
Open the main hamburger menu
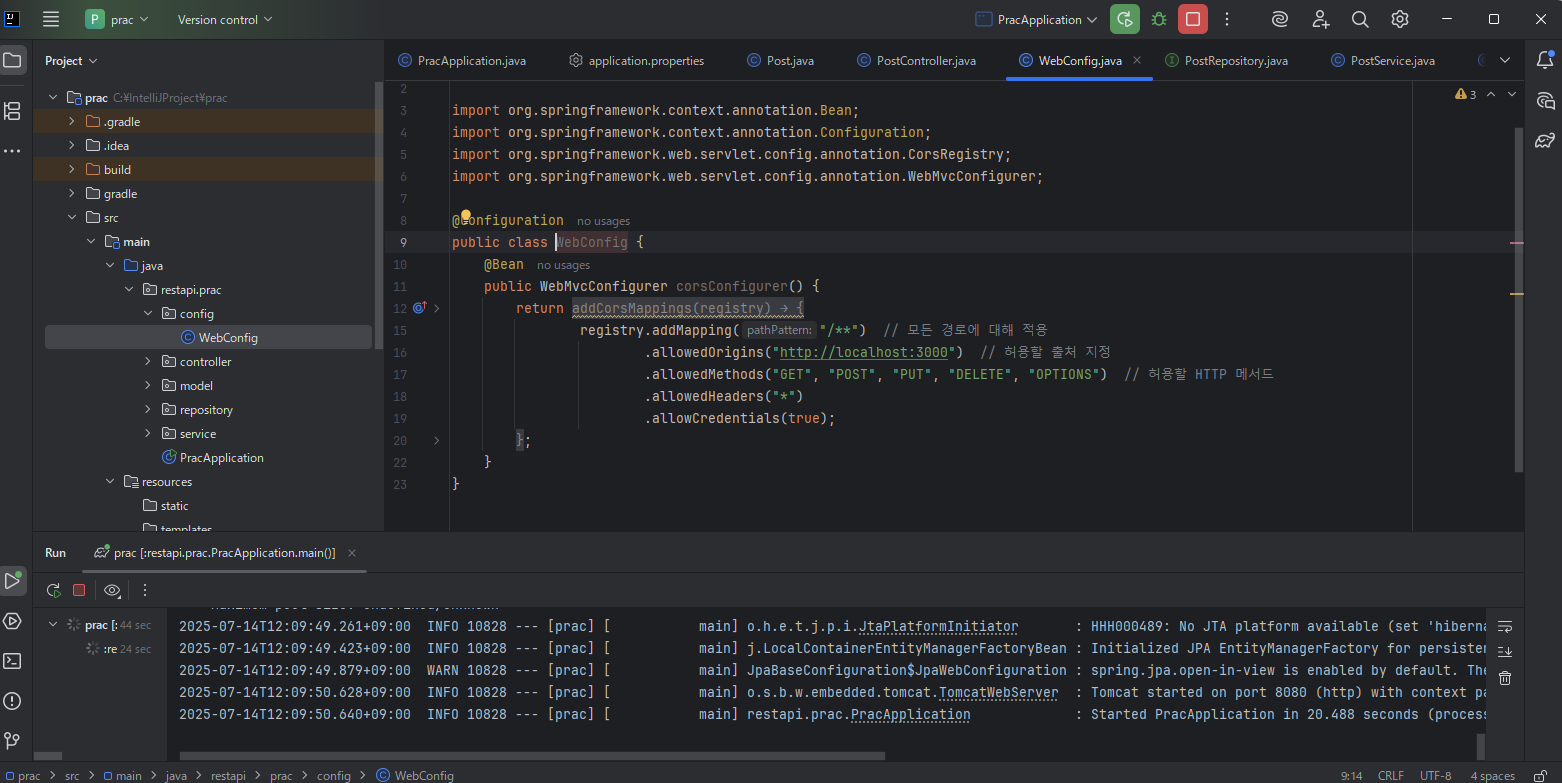(51, 19)
